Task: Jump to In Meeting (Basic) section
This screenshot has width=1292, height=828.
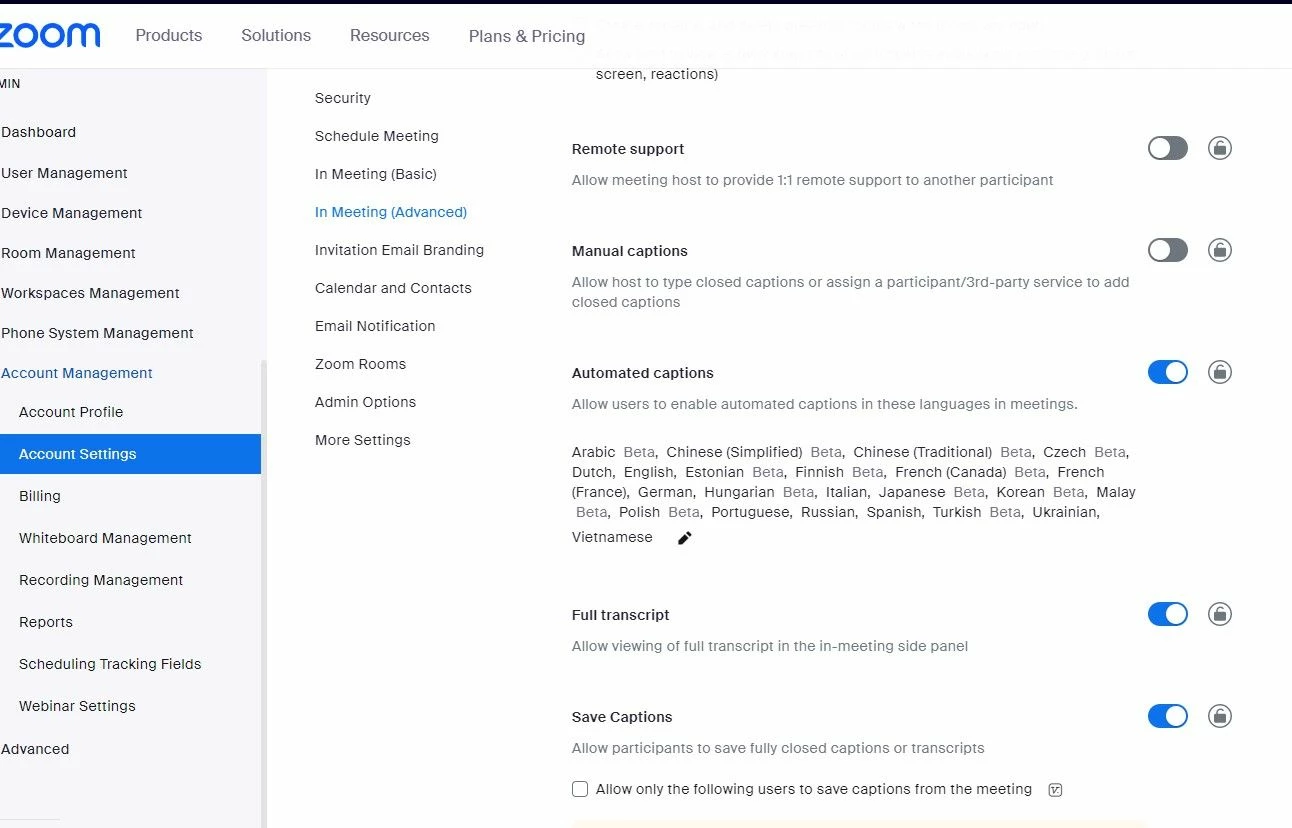Action: pos(376,174)
